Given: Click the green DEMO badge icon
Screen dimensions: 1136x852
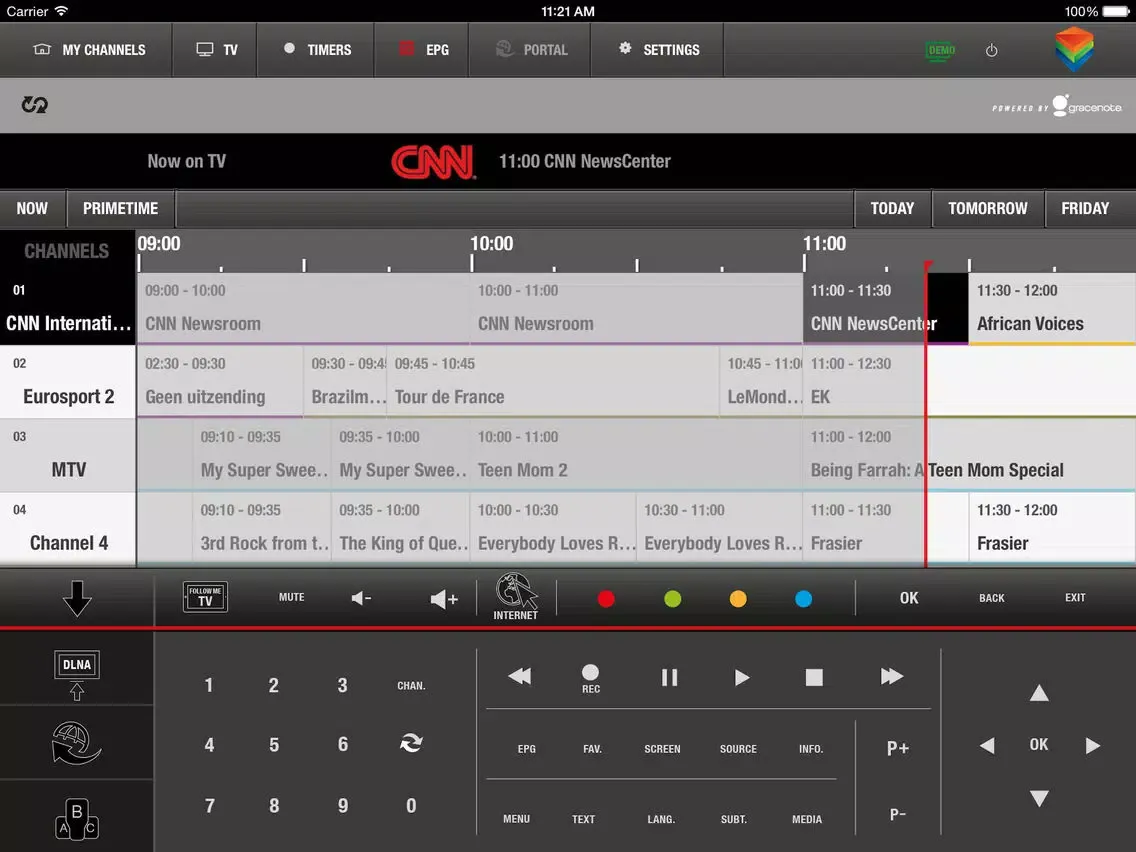Looking at the screenshot, I should 940,50.
